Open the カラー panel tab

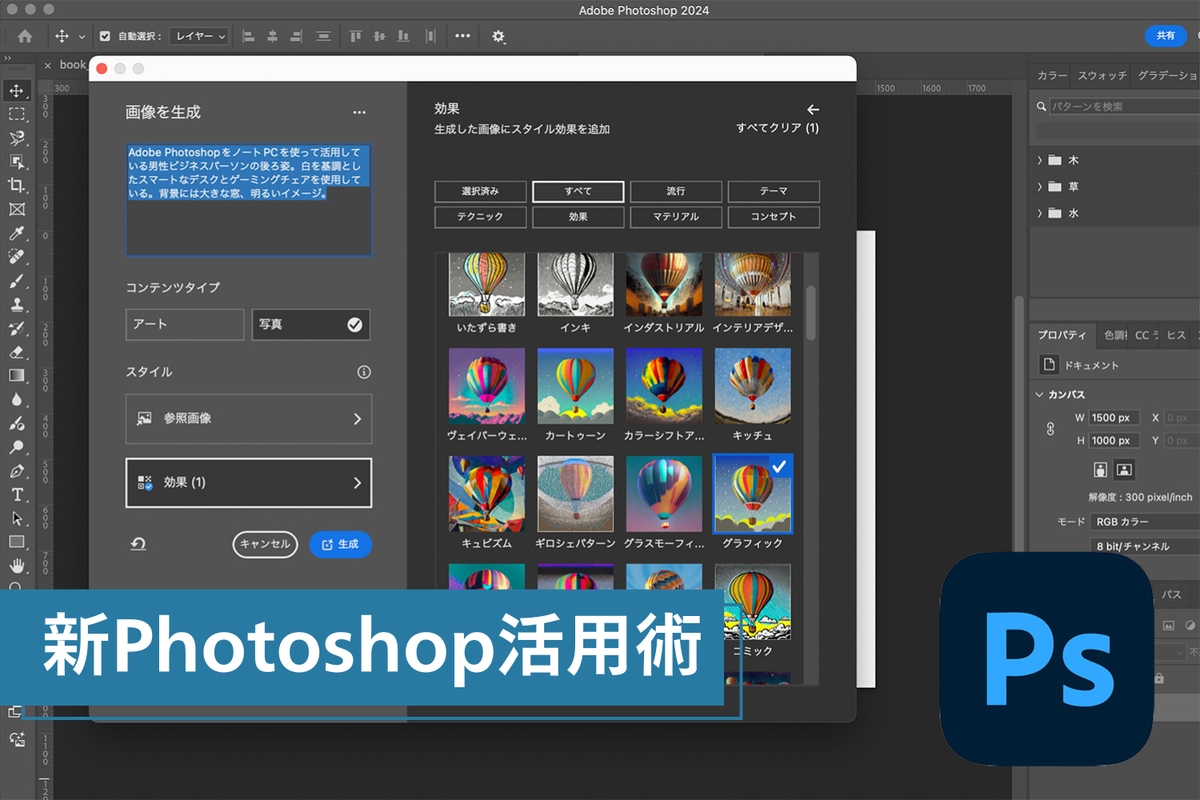[1052, 75]
